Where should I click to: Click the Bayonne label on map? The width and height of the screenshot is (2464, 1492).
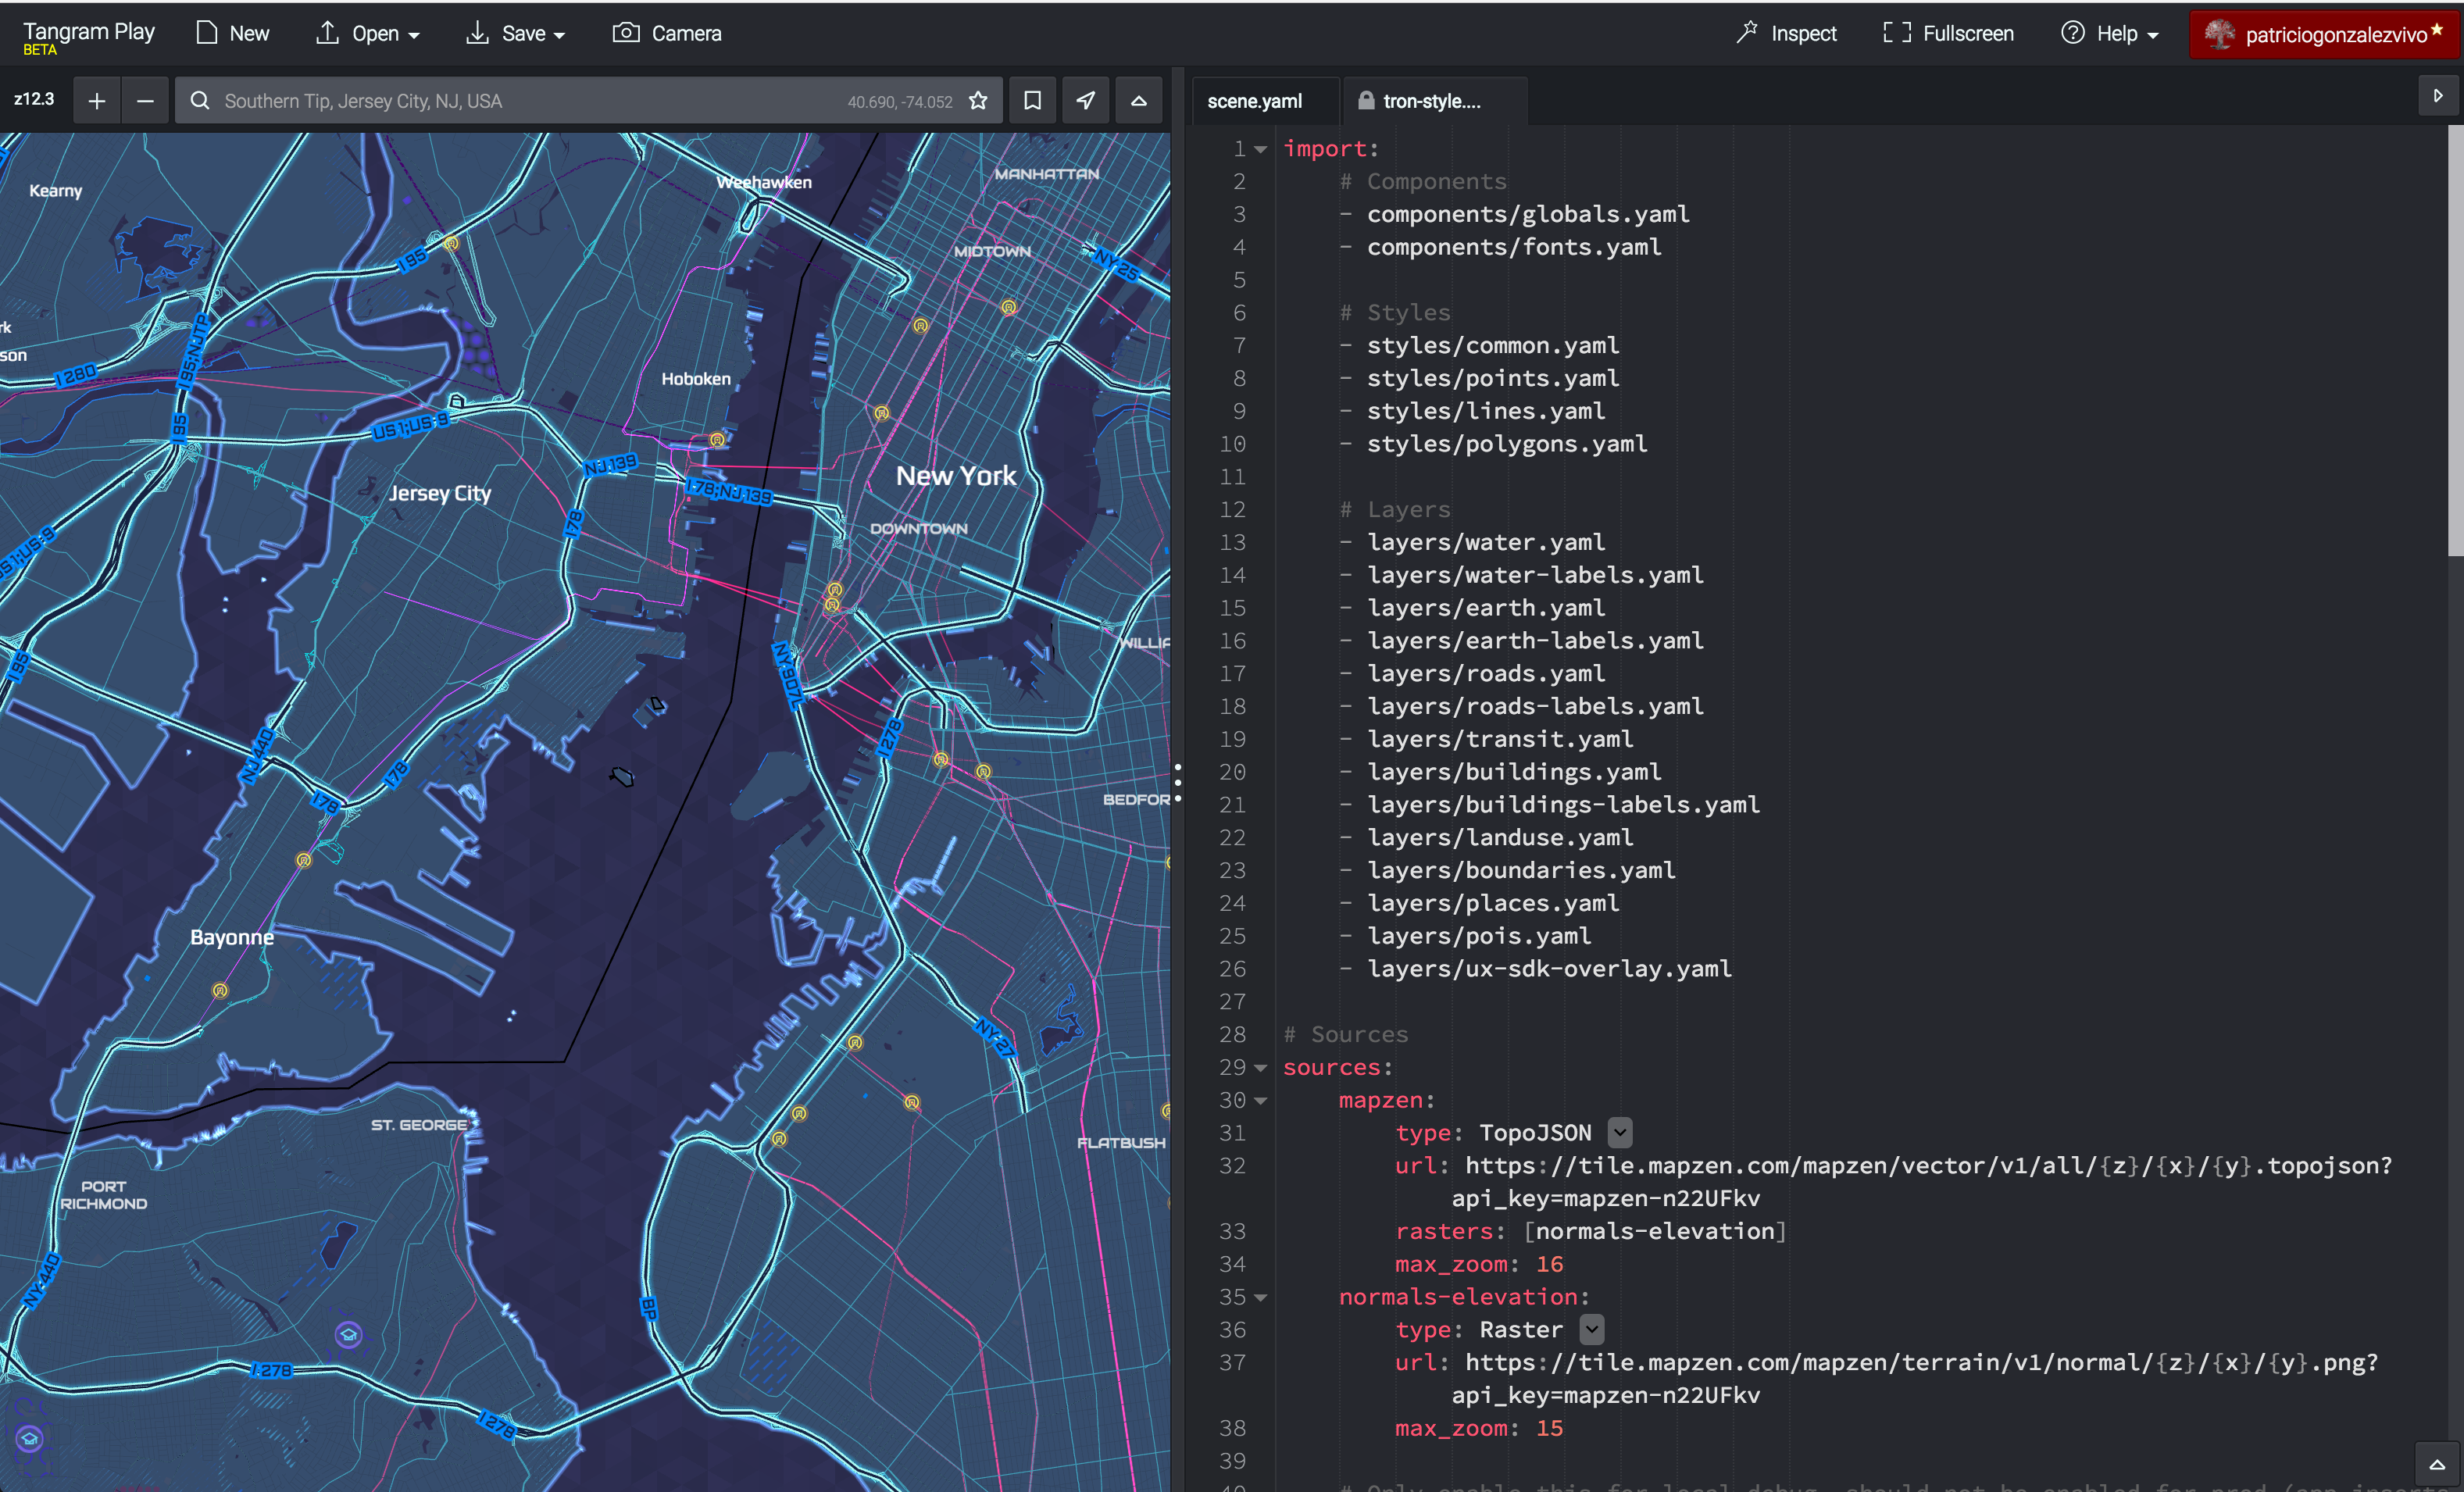[x=232, y=937]
